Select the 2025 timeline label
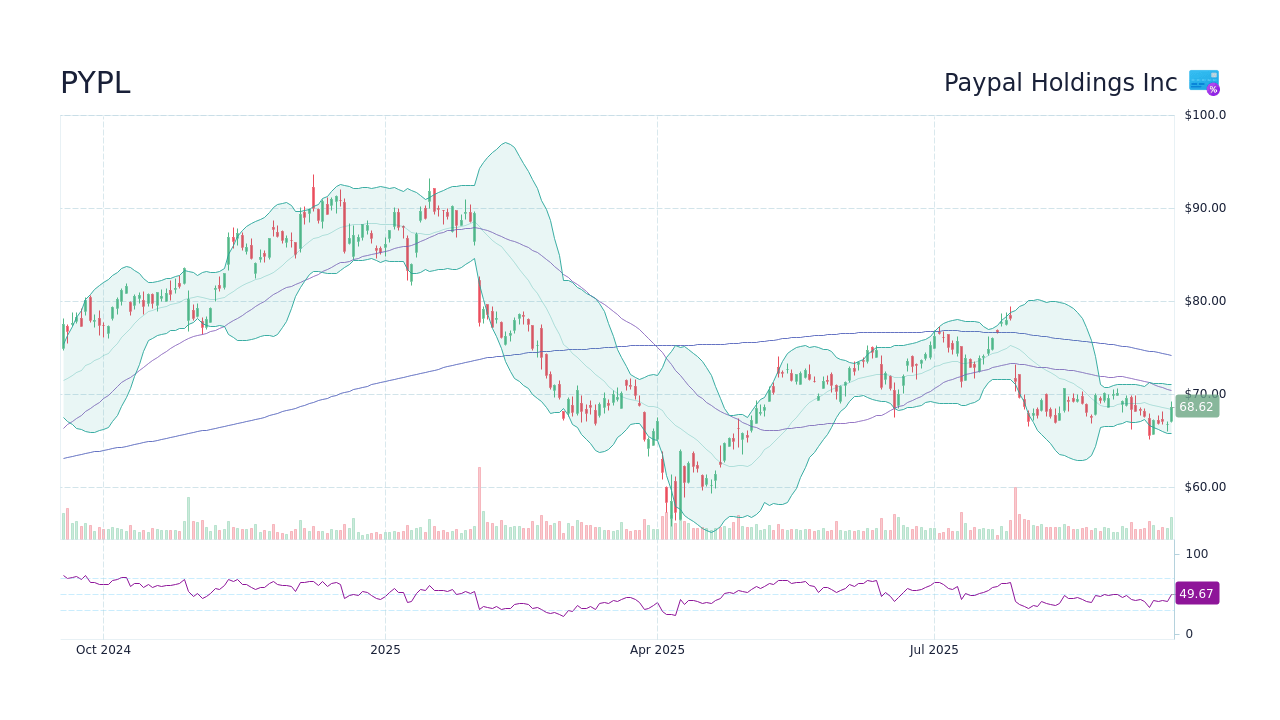The image size is (1280, 720). (x=385, y=650)
